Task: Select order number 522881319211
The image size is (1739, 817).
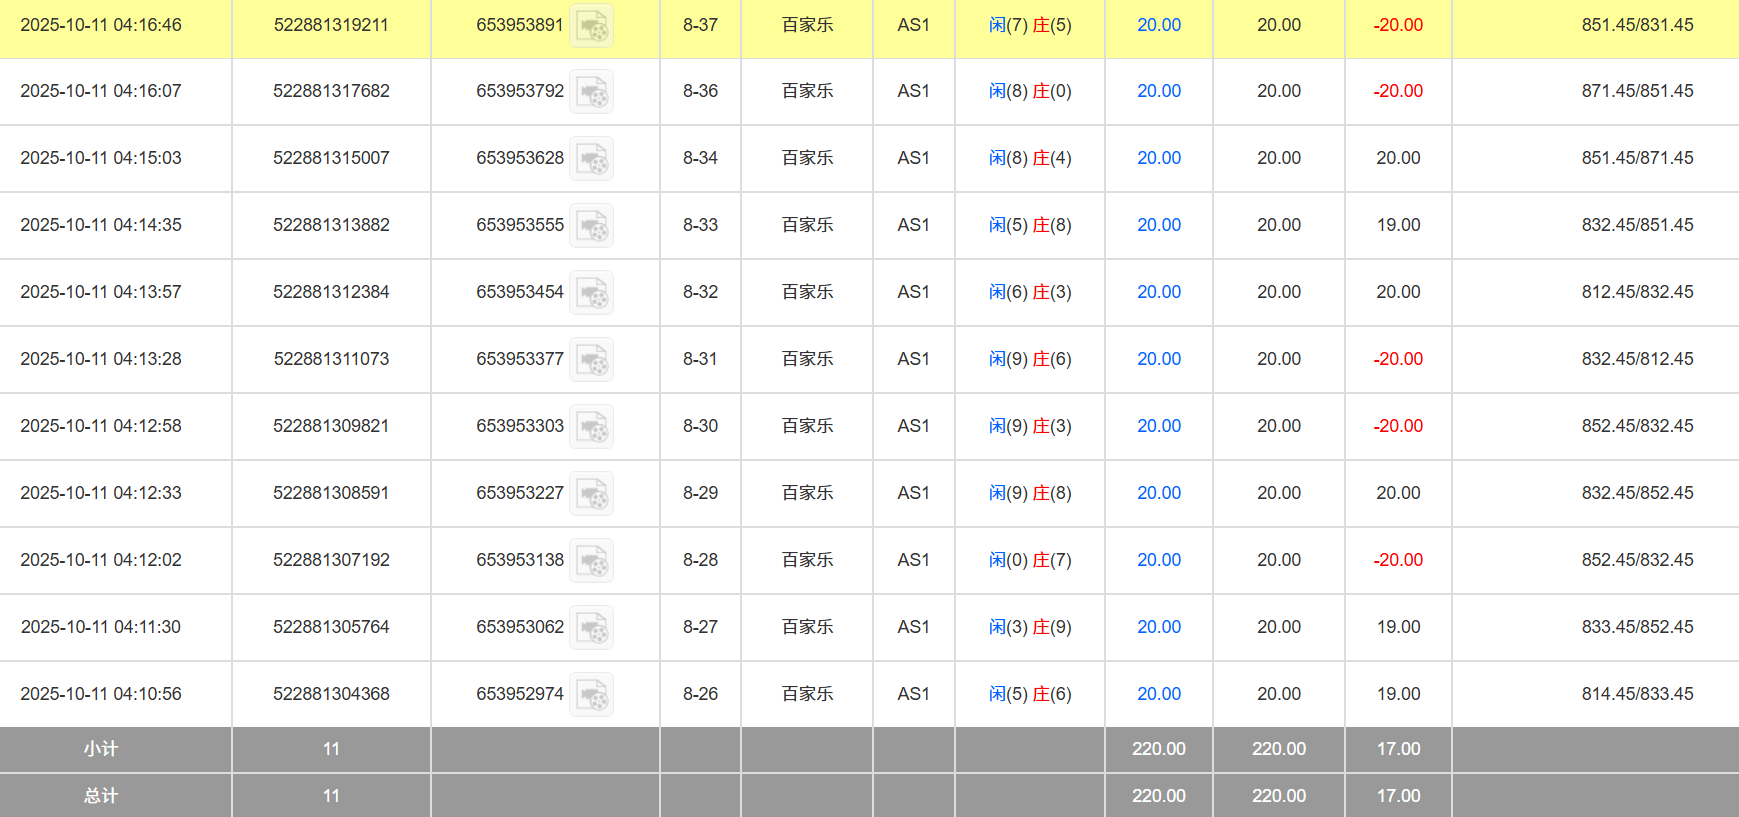Action: tap(331, 25)
